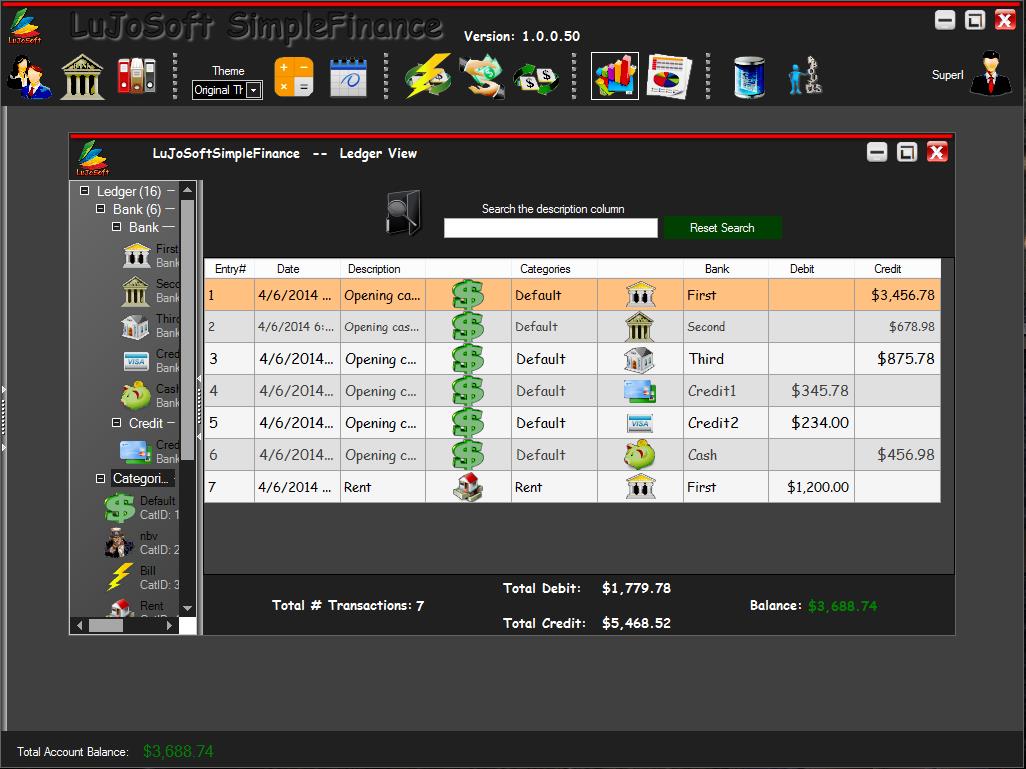Click the tree vertical scrollbar down arrow

click(x=188, y=608)
